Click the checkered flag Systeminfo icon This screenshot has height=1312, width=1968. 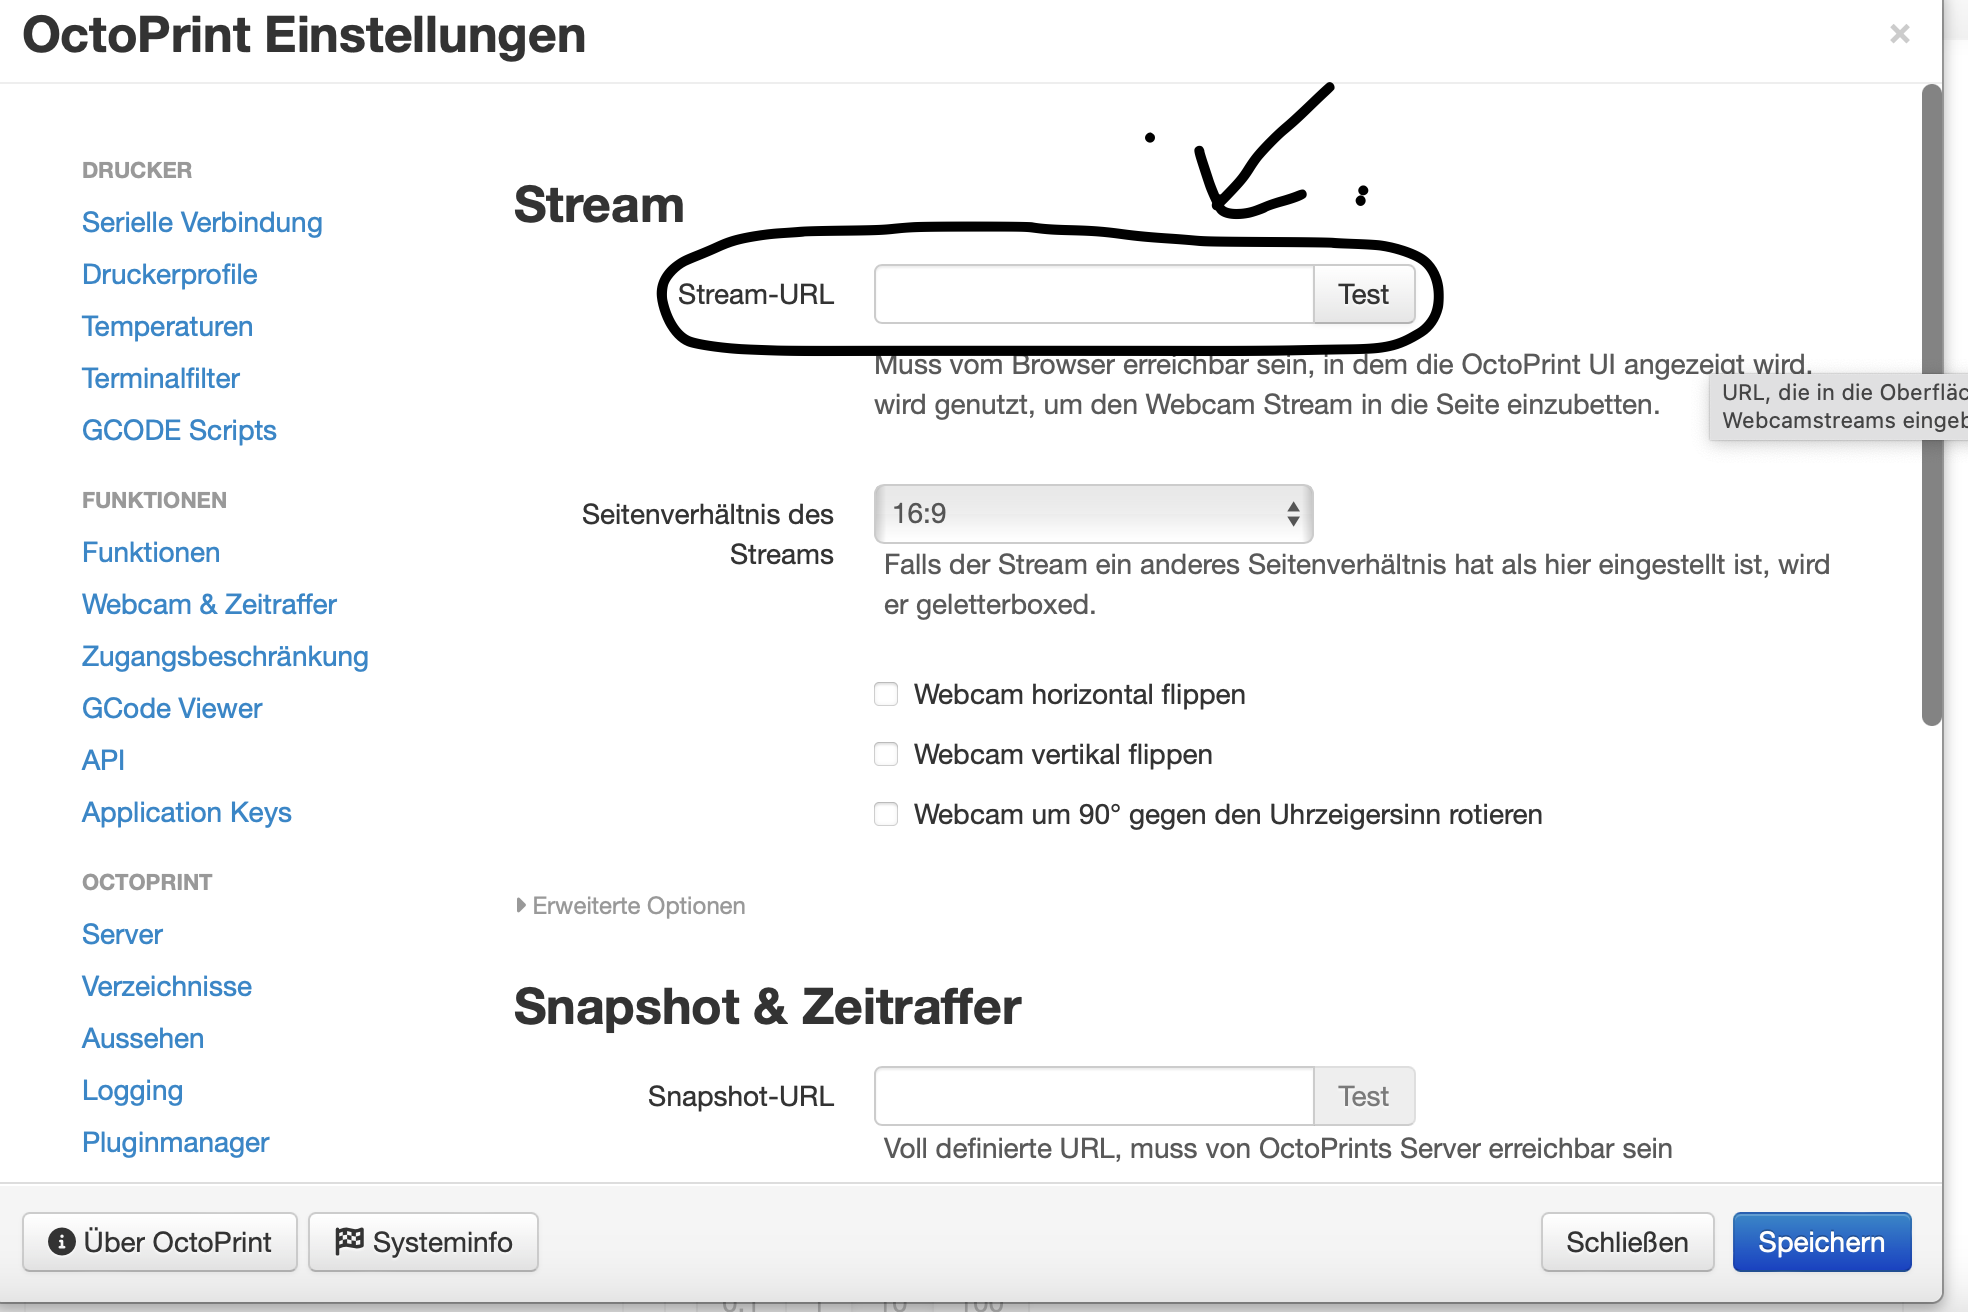(349, 1241)
